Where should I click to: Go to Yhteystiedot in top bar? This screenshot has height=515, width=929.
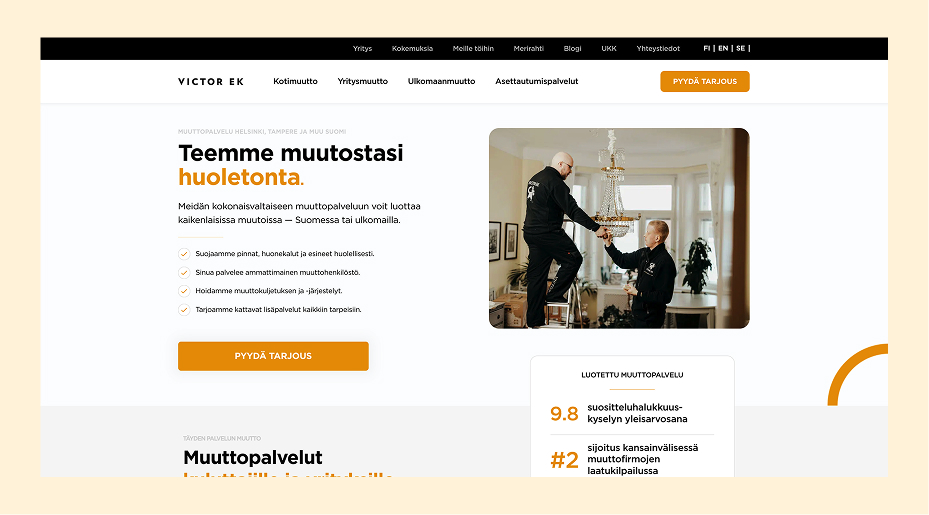[x=658, y=49]
